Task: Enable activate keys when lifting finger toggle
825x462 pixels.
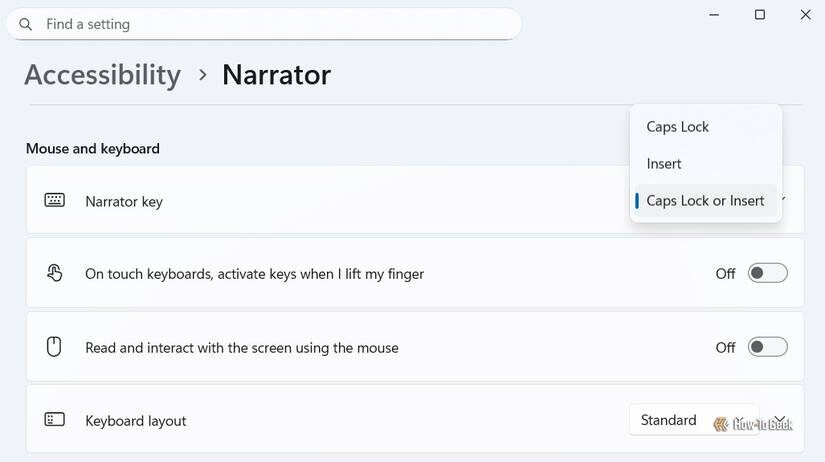Action: (768, 274)
